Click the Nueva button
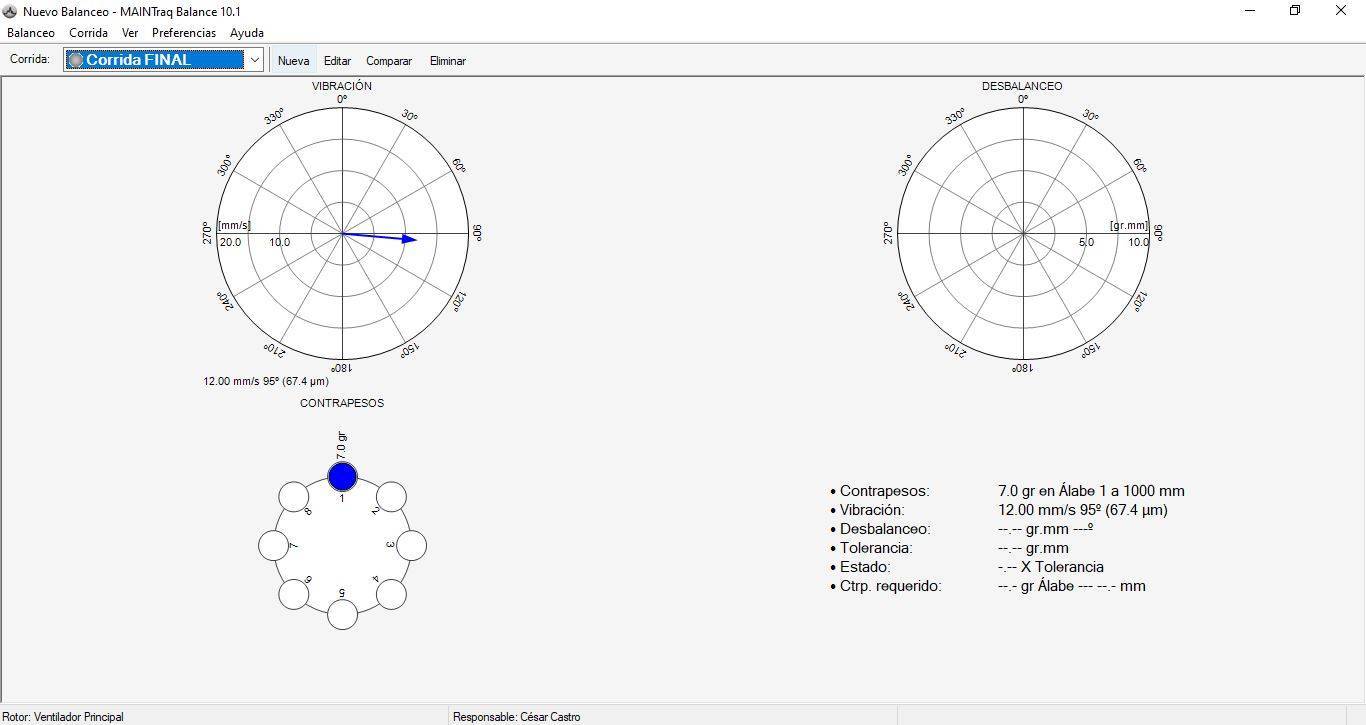Viewport: 1366px width, 725px height. point(293,60)
